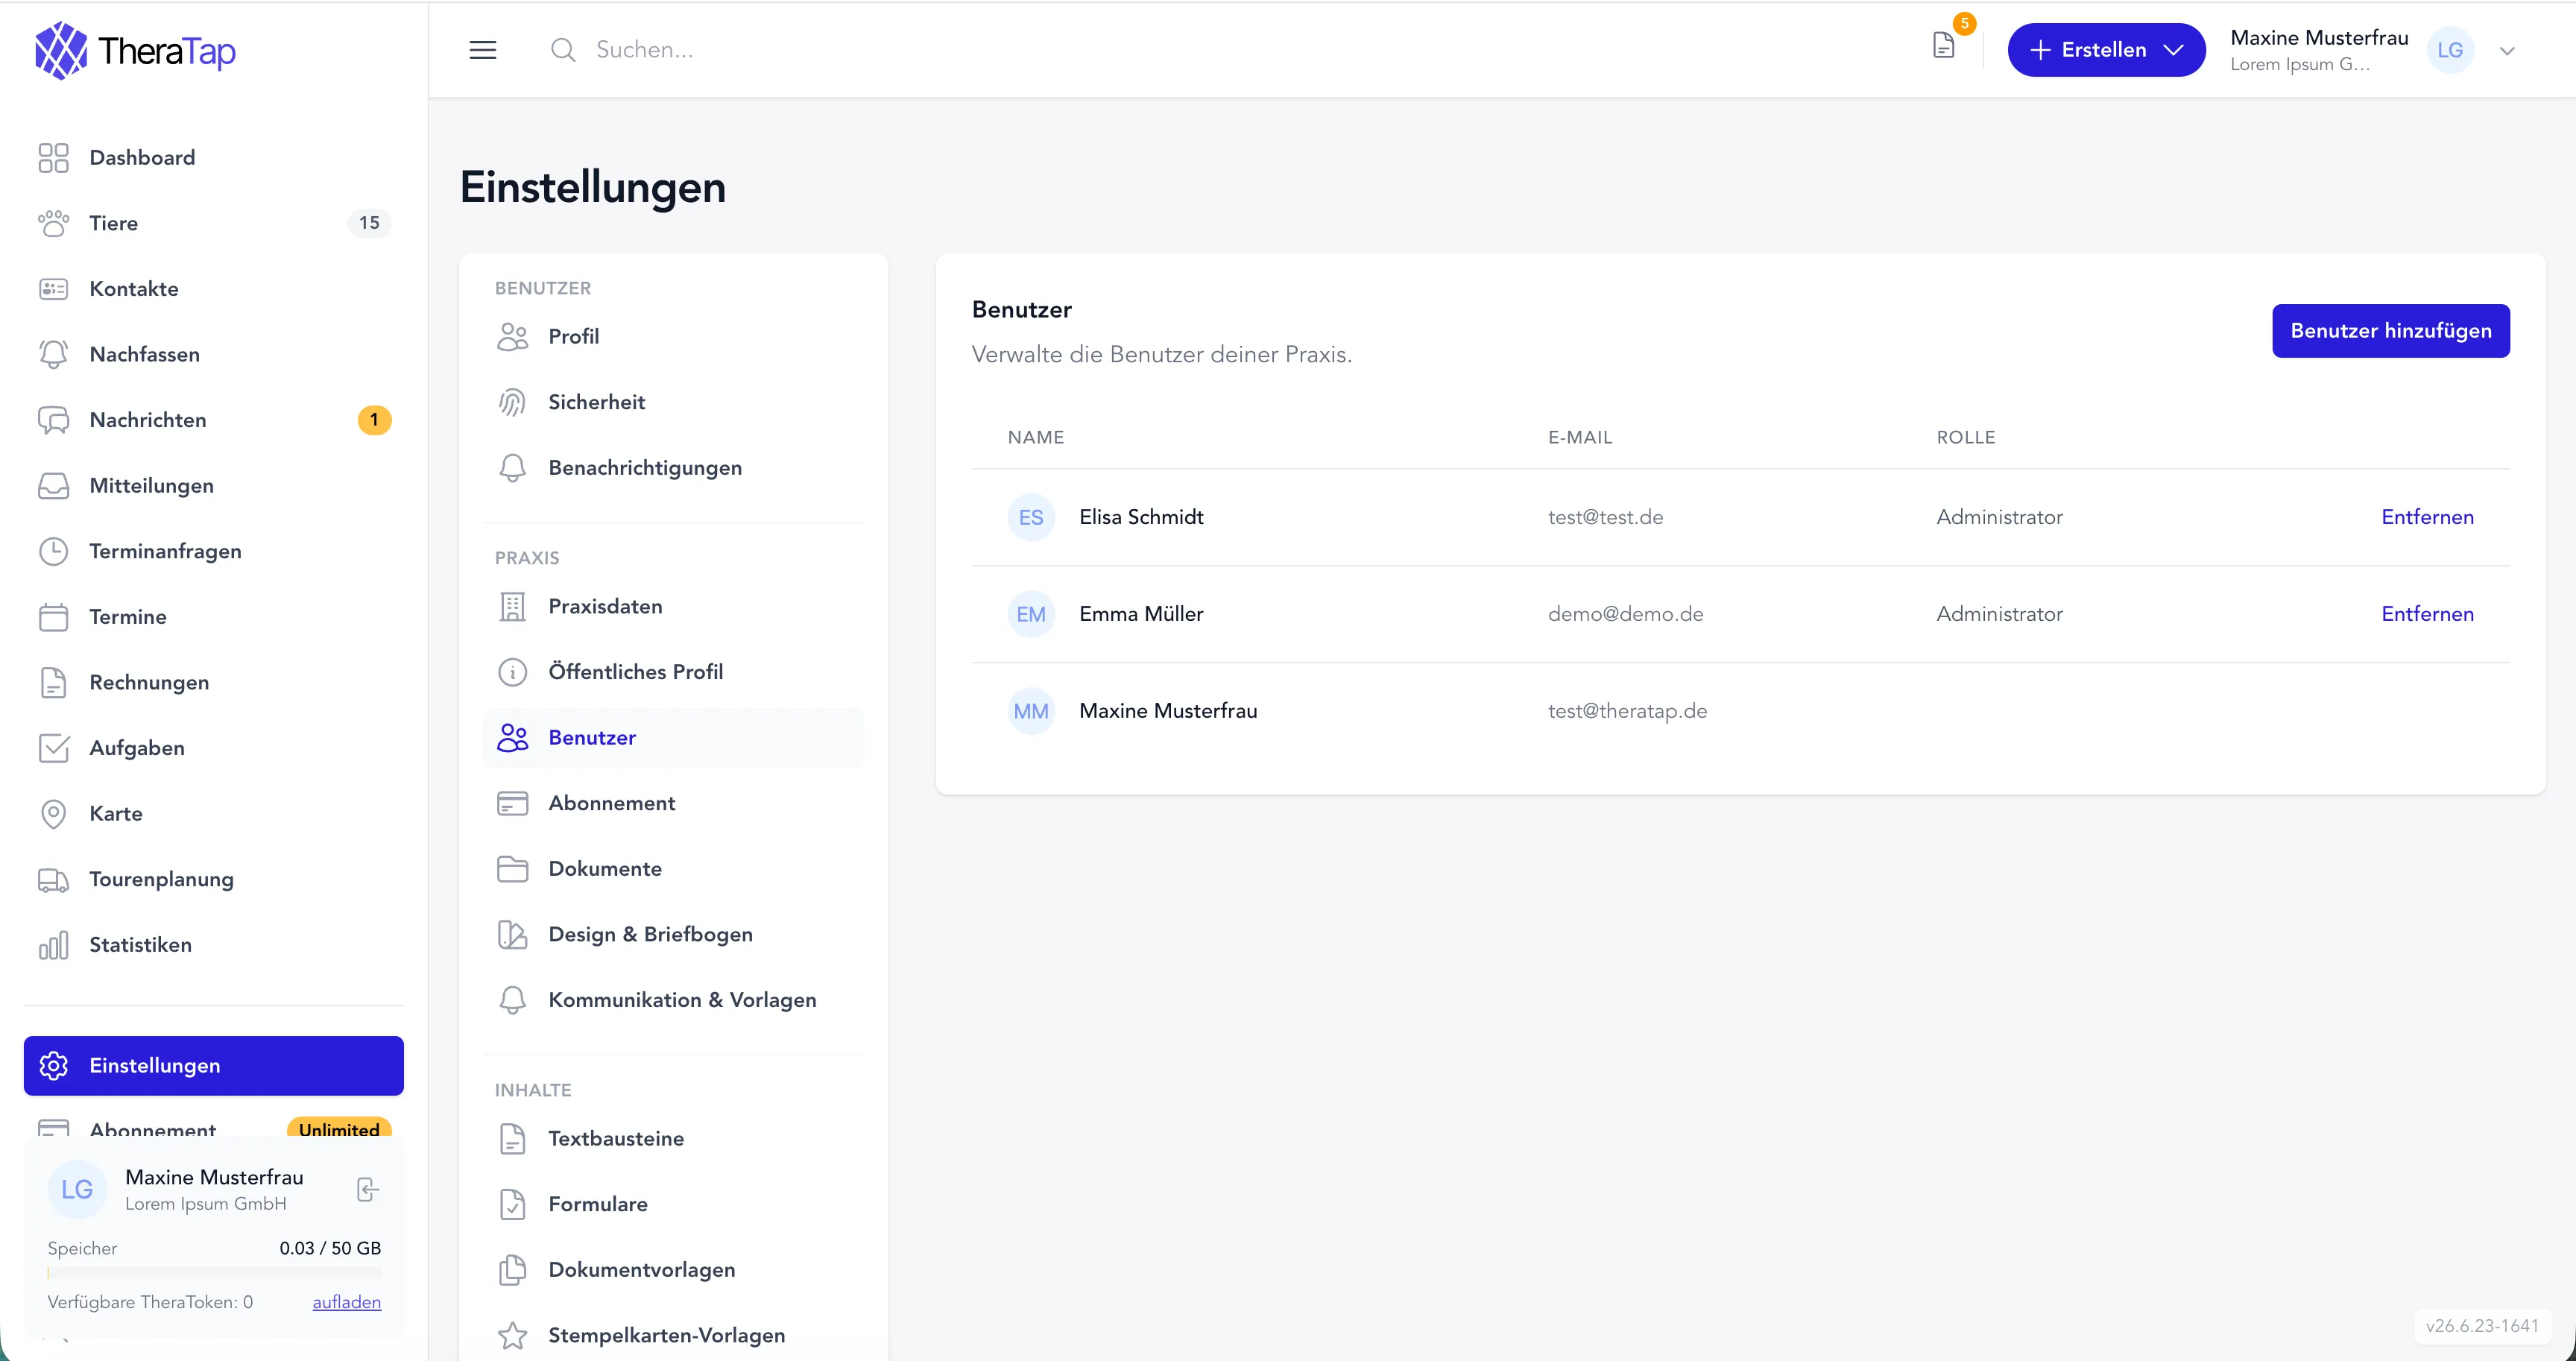This screenshot has height=1361, width=2576.
Task: Click Entfernen for Emma Müller
Action: 2427,614
